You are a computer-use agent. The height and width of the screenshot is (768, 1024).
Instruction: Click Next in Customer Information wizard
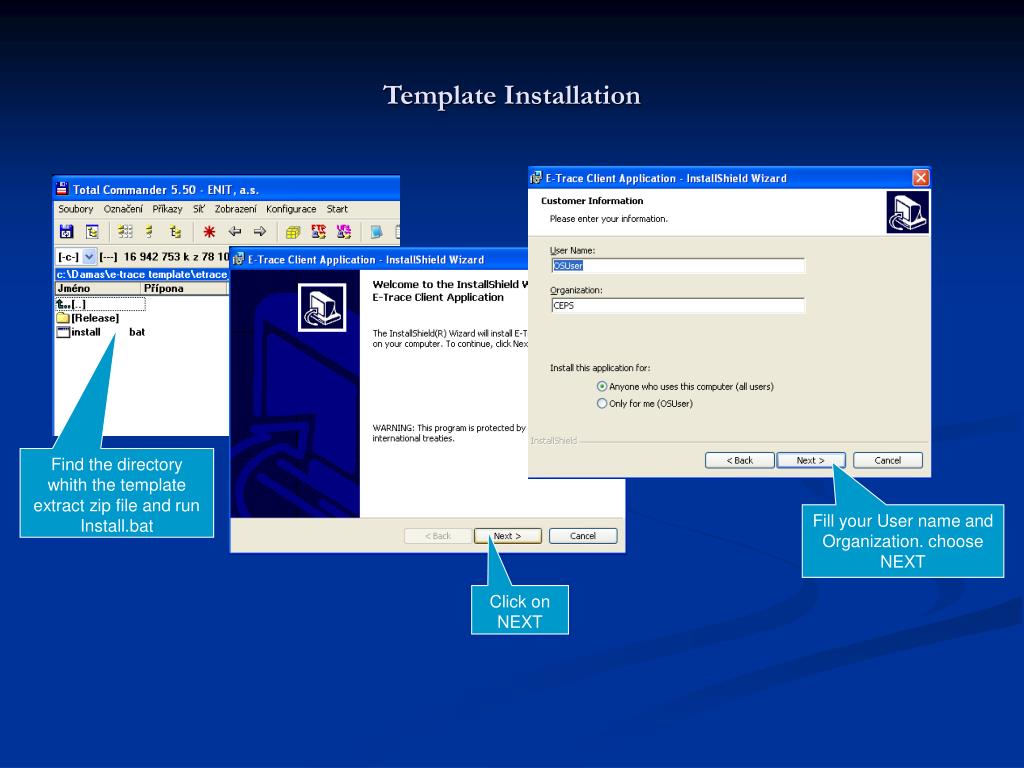810,460
